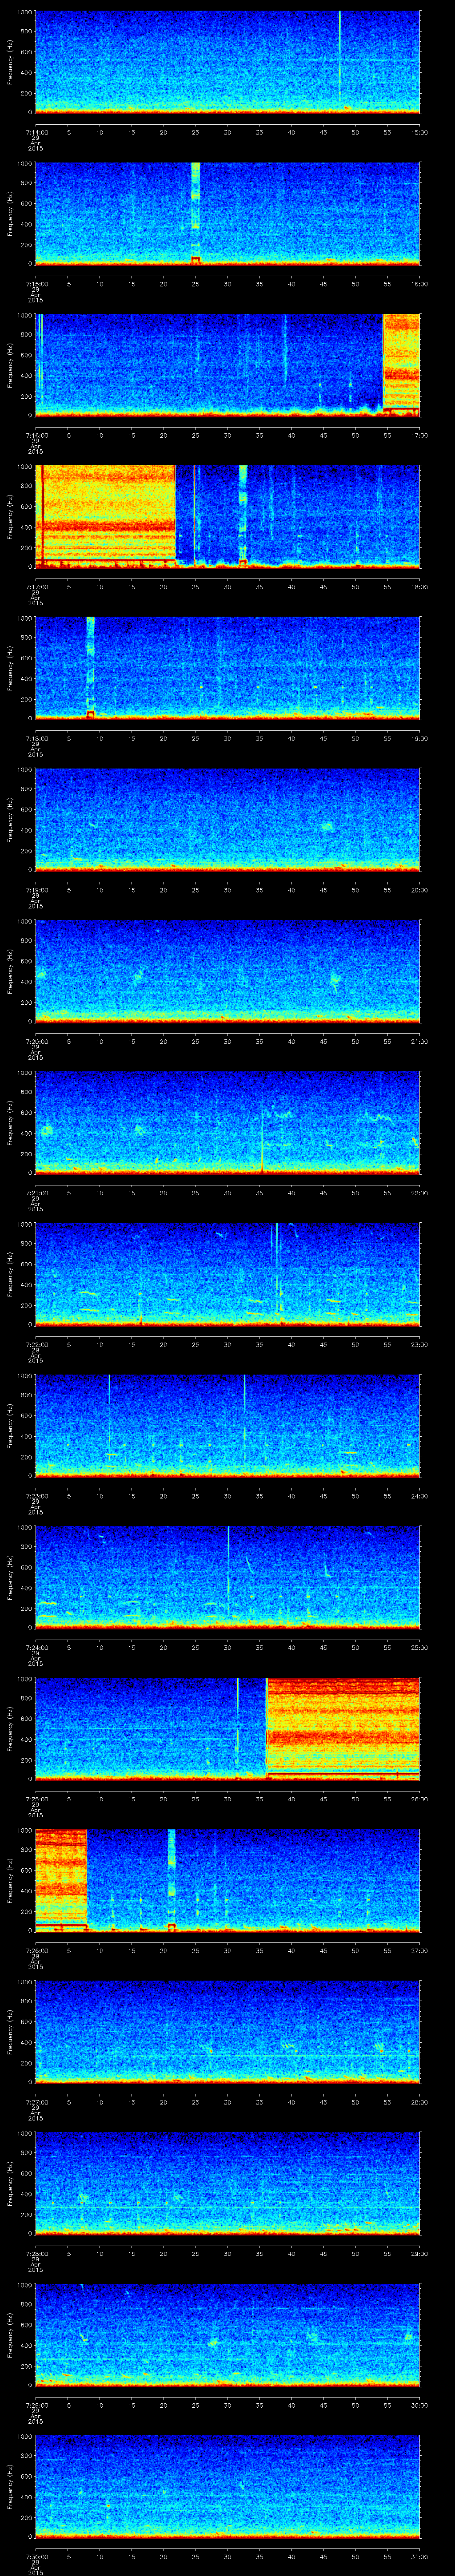This screenshot has width=455, height=2576.
Task: Select the spectrogram panel starting at 7:28:00
Action: point(227,2182)
